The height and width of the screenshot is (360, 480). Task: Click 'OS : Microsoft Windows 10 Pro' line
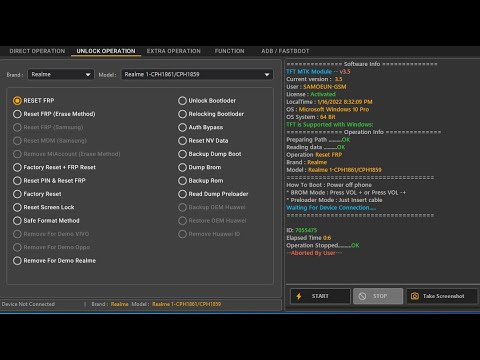tap(328, 109)
